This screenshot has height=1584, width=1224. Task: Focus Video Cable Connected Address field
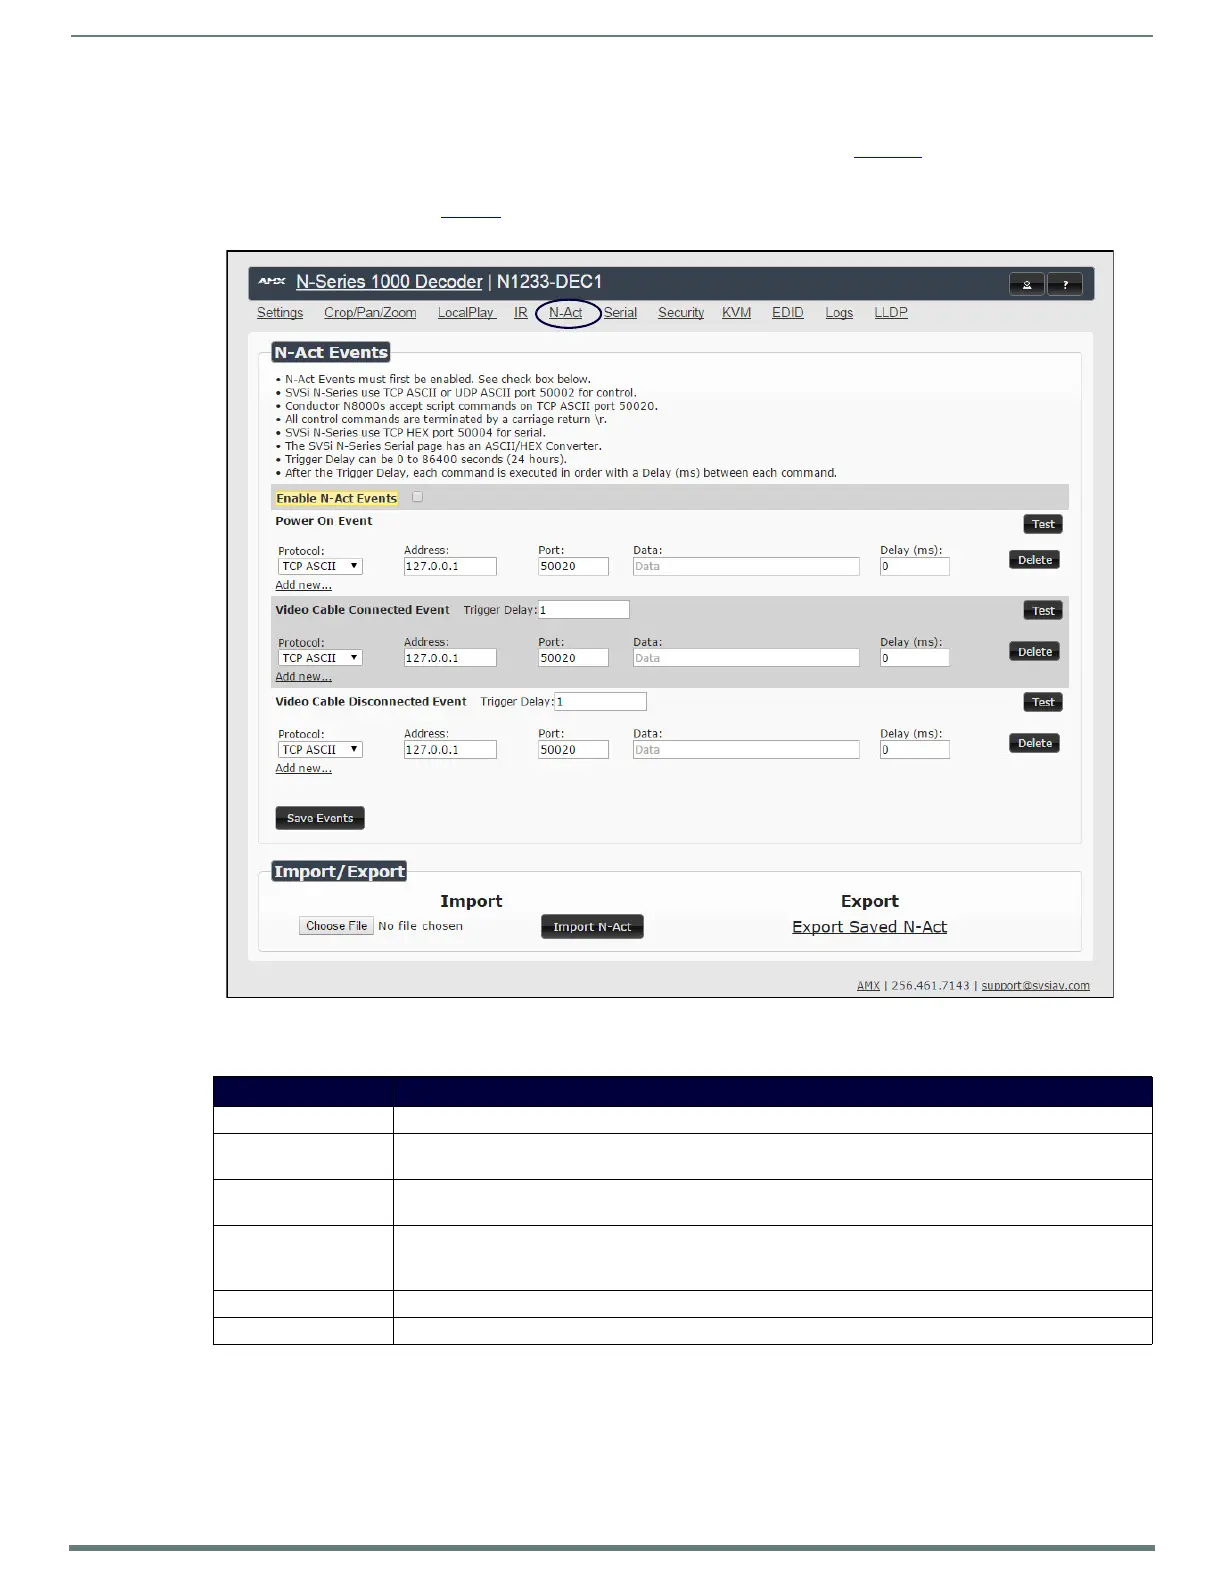tap(450, 658)
